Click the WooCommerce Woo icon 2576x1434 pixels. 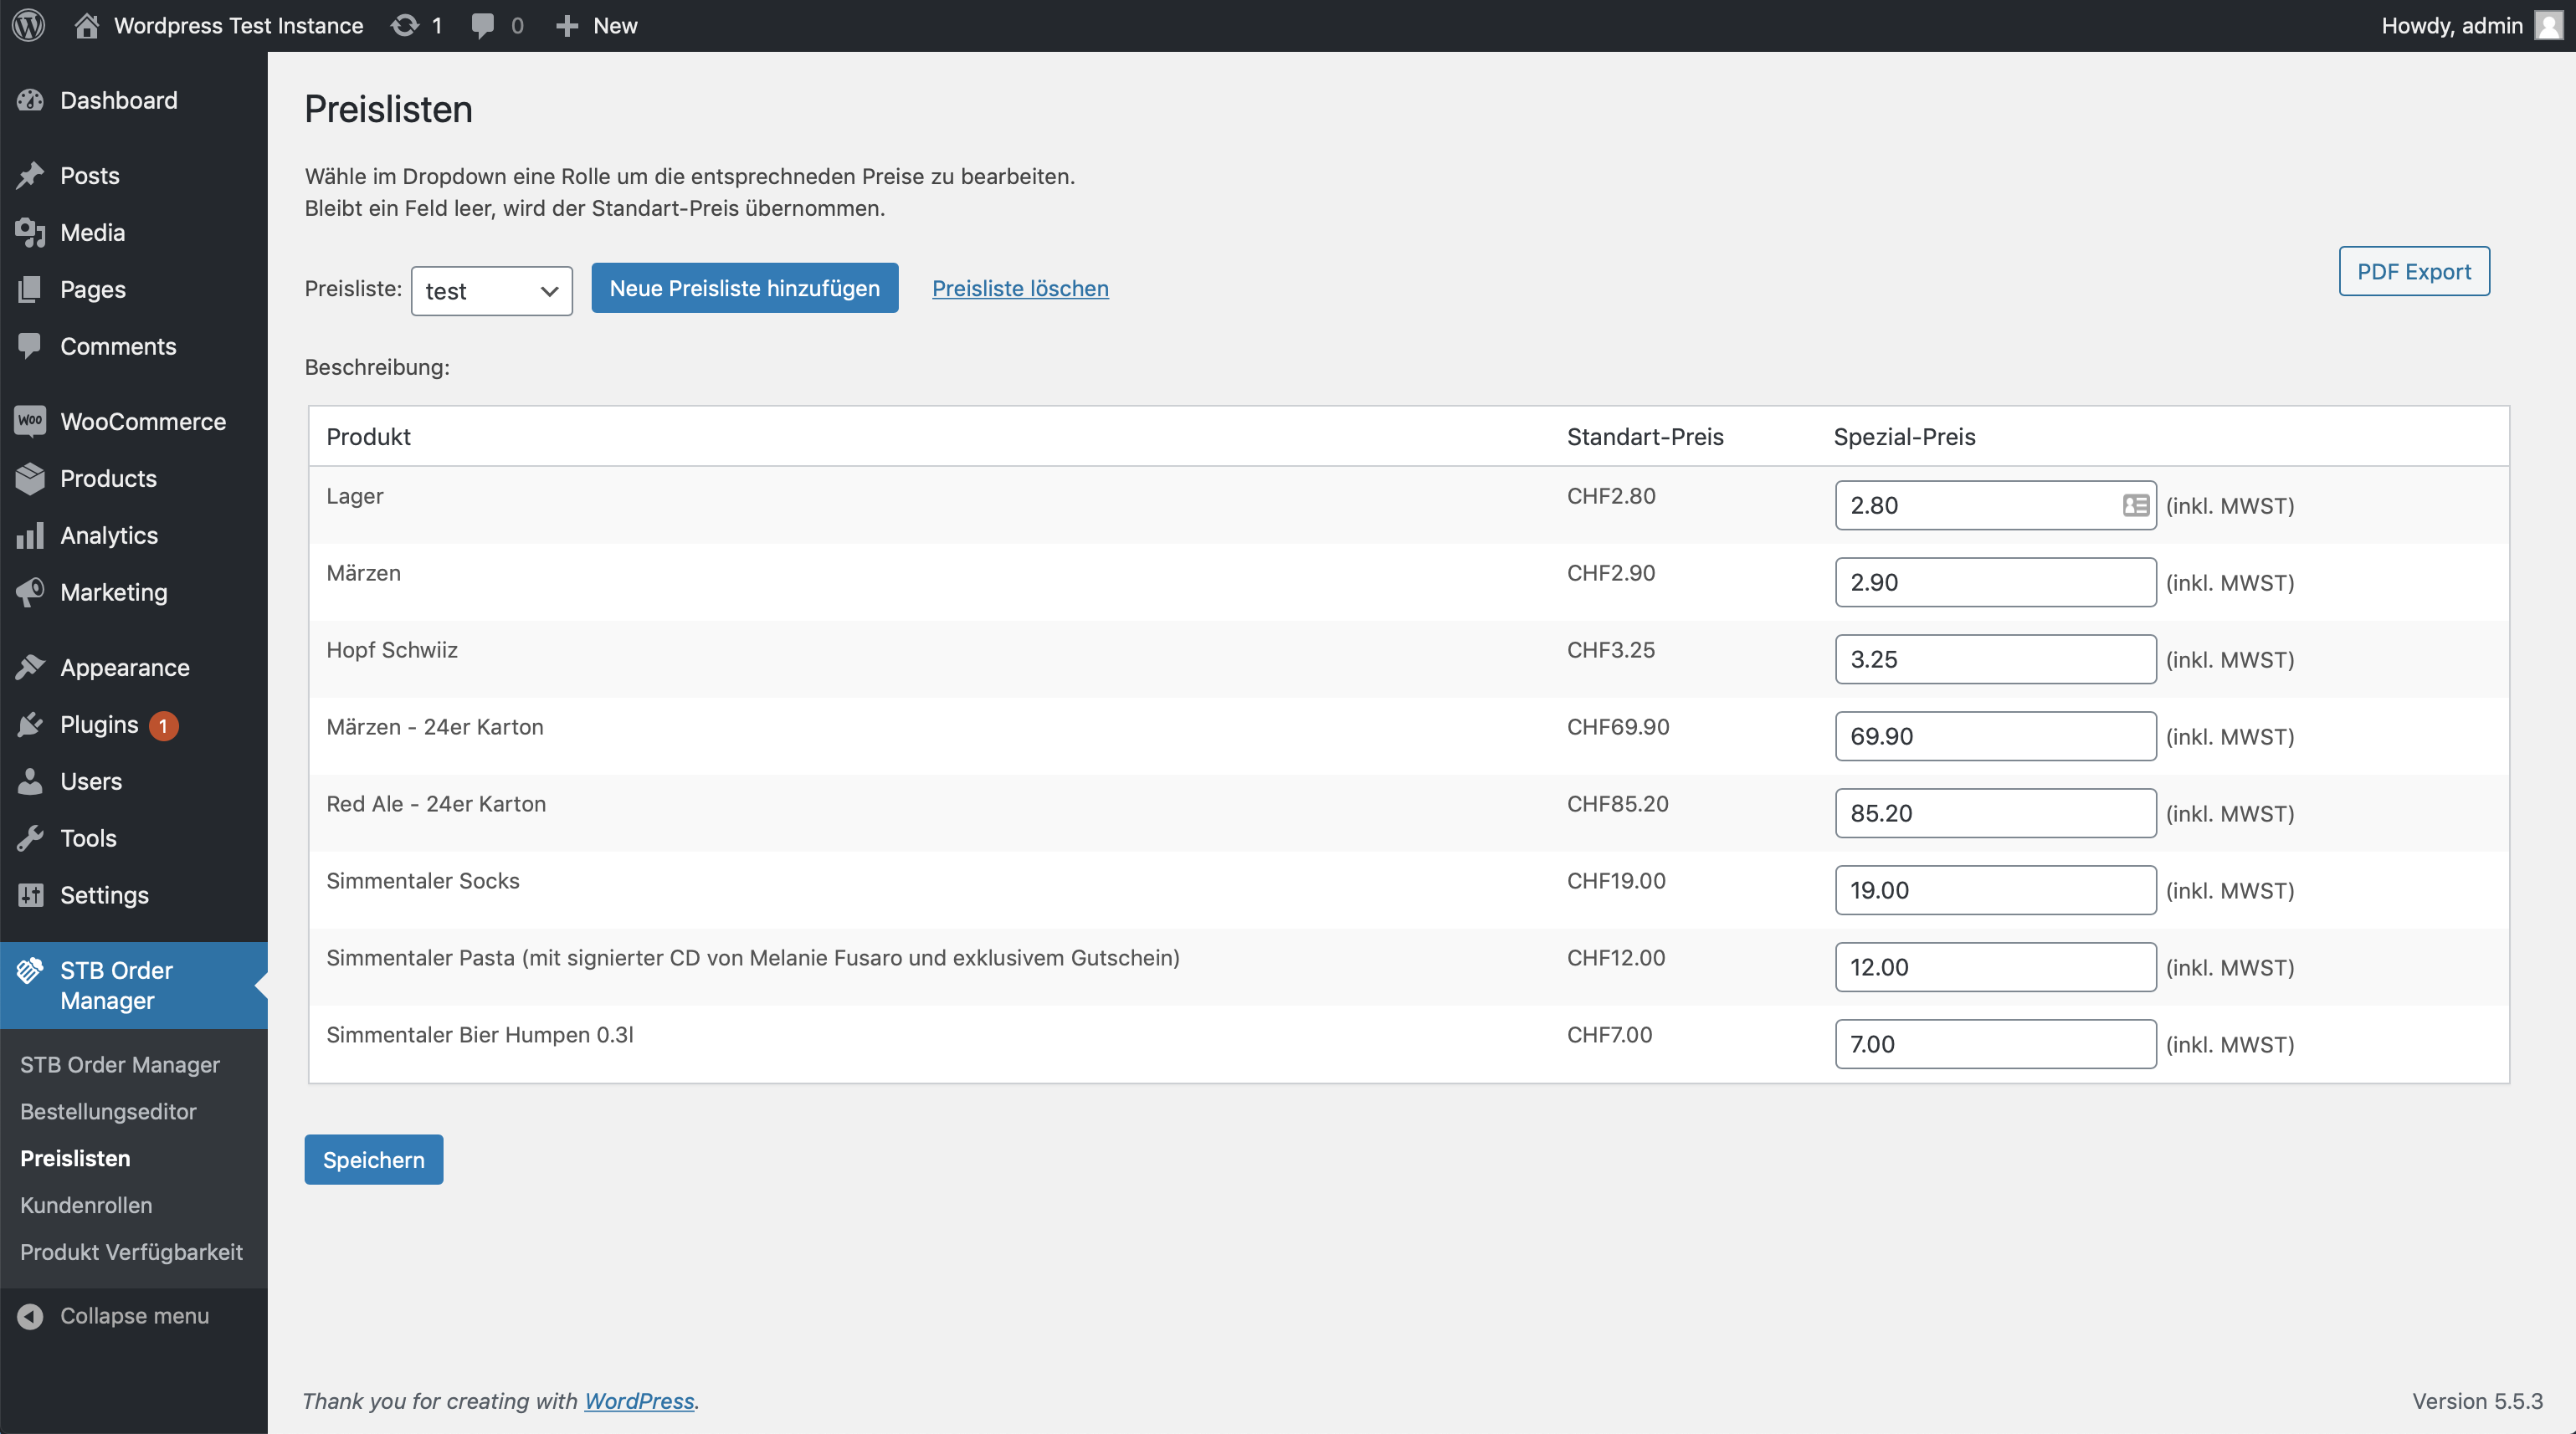pyautogui.click(x=30, y=421)
